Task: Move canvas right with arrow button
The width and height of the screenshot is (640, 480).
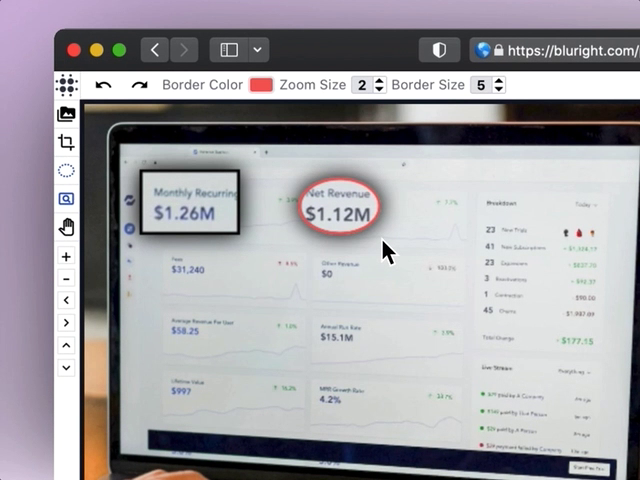Action: coord(66,323)
